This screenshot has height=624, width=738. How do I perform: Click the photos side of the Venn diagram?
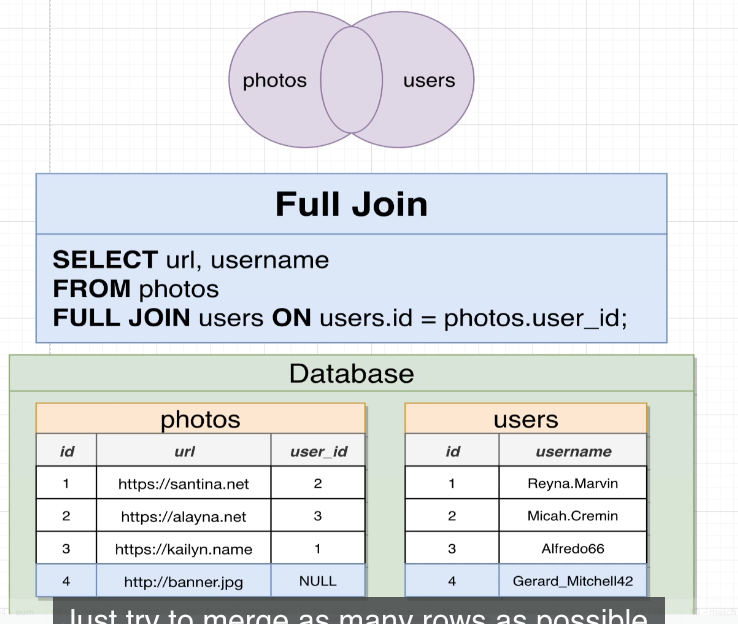click(274, 81)
